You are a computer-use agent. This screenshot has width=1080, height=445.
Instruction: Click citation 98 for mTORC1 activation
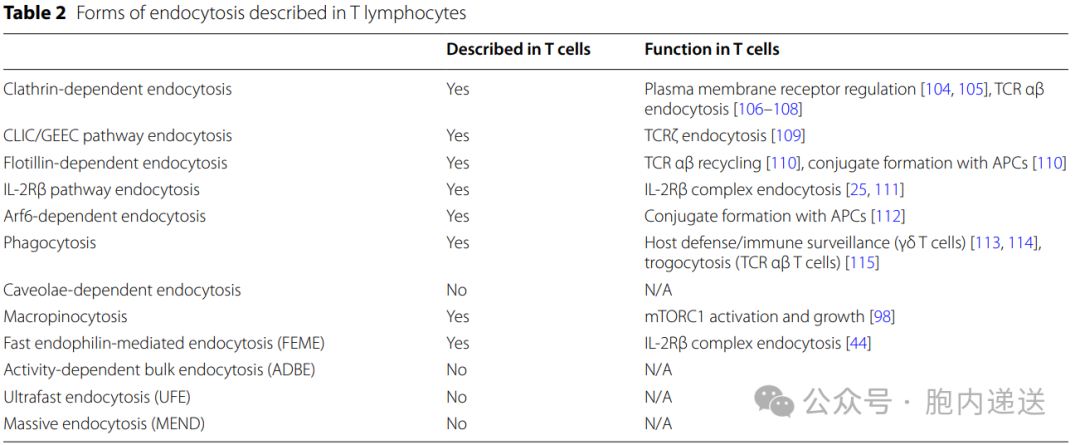pyautogui.click(x=881, y=317)
